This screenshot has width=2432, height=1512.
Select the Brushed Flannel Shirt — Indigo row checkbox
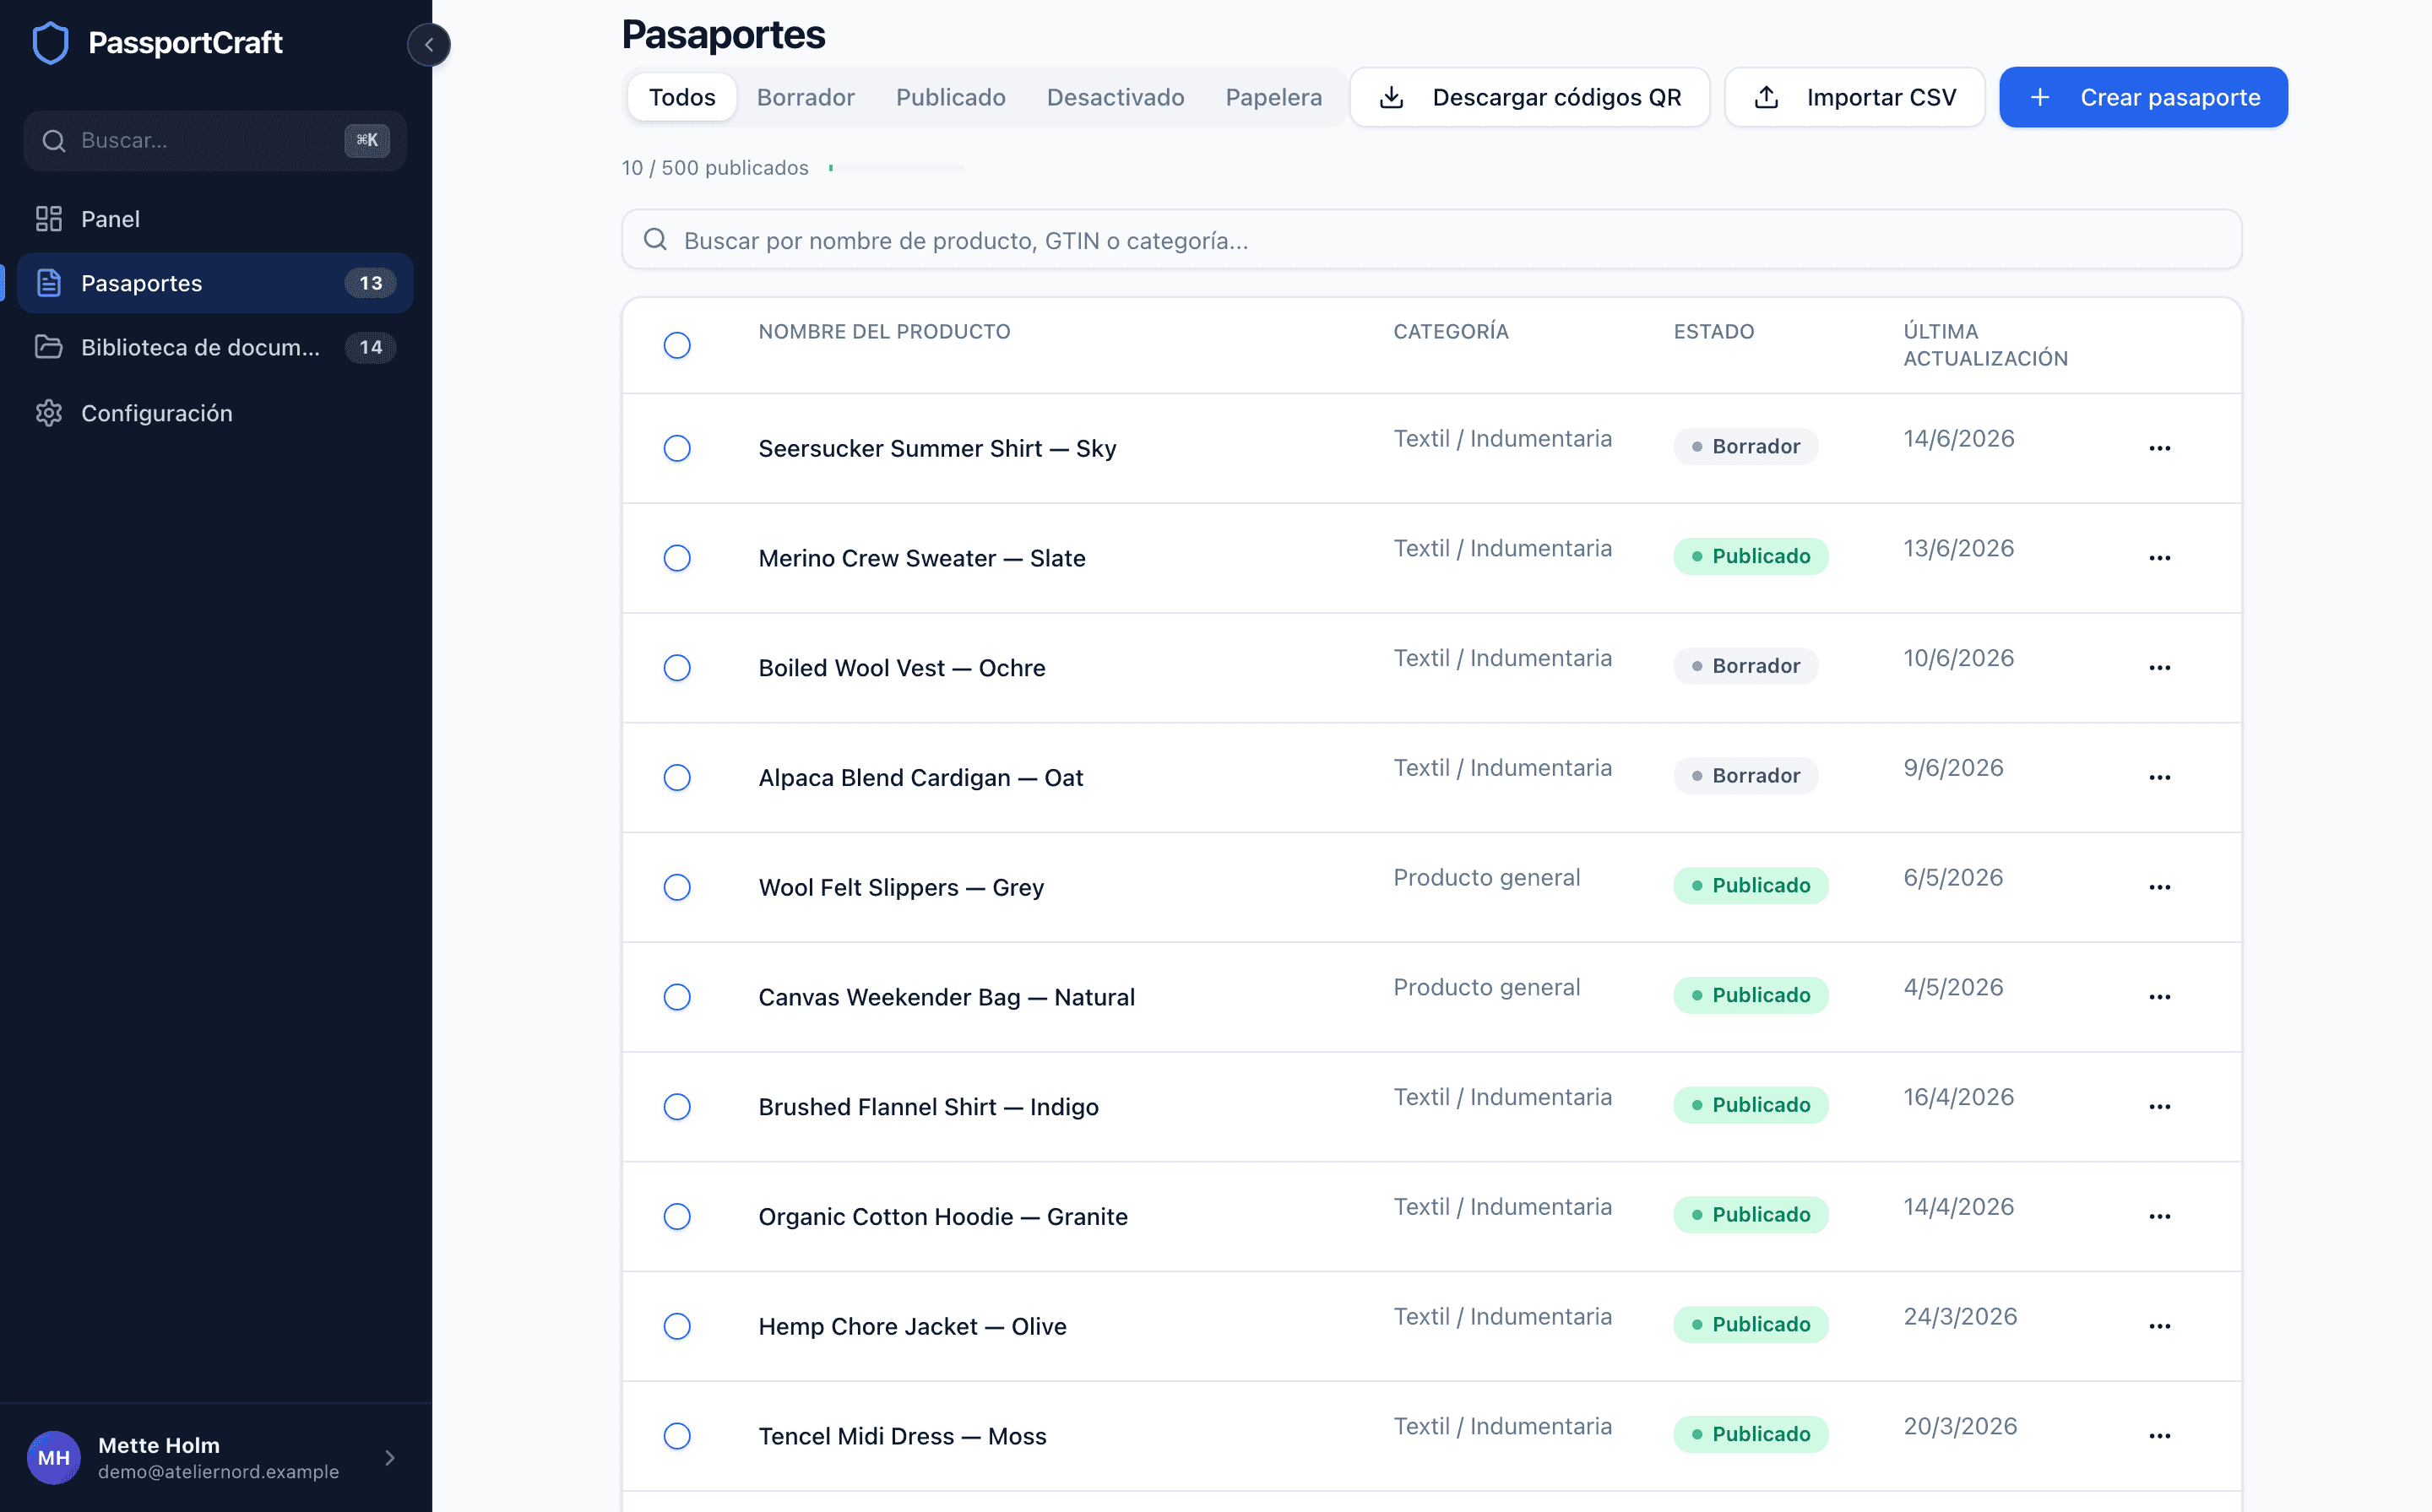[677, 1107]
